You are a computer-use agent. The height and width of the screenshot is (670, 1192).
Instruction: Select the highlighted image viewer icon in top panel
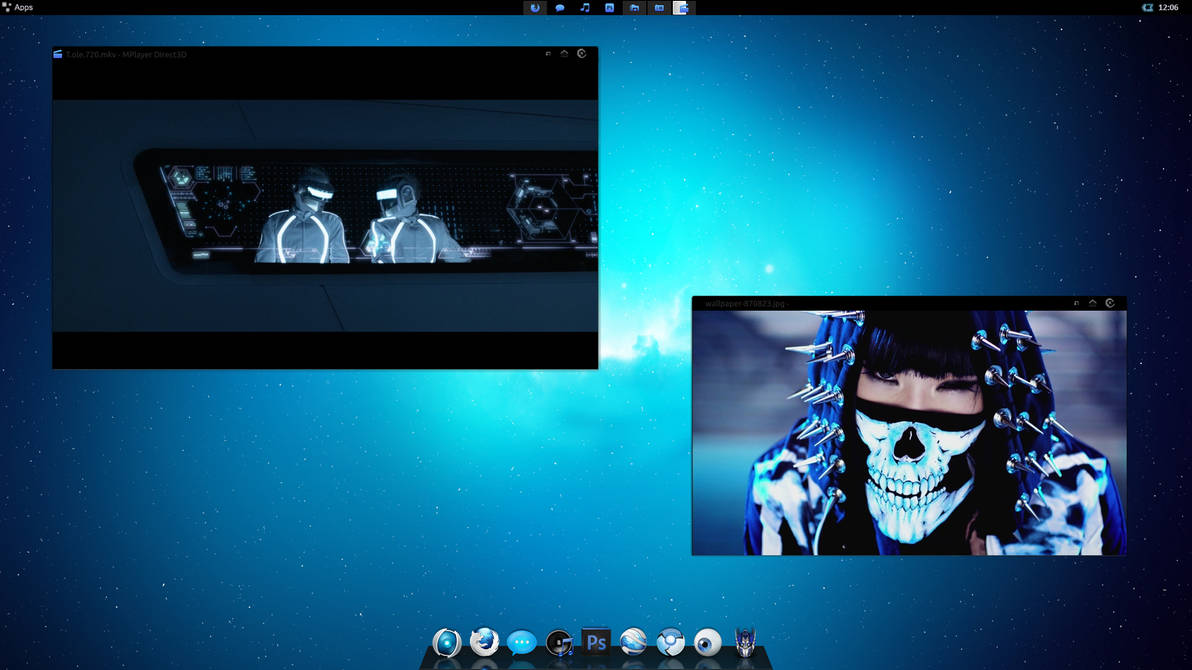(683, 8)
